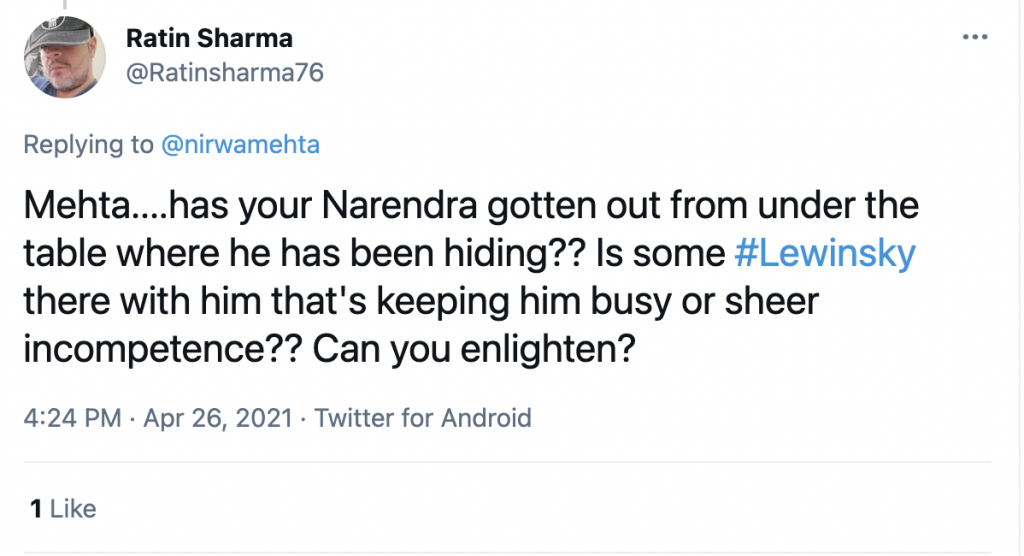Click the word "Sharma" in the display name
1024x556 pixels.
click(x=252, y=39)
